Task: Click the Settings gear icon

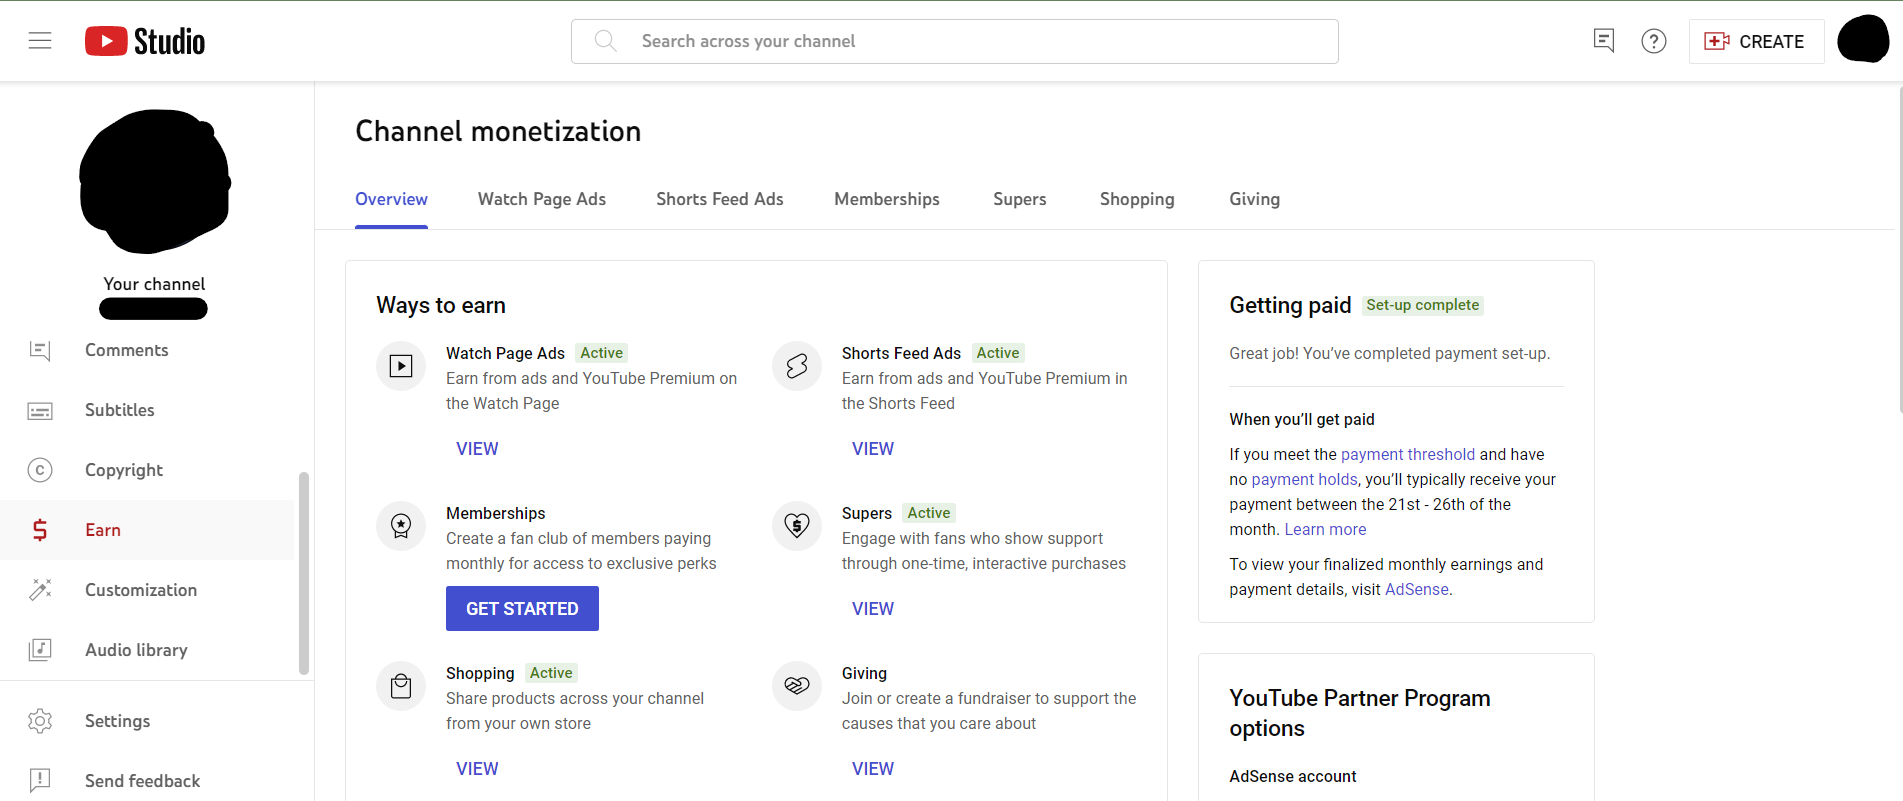Action: 40,721
